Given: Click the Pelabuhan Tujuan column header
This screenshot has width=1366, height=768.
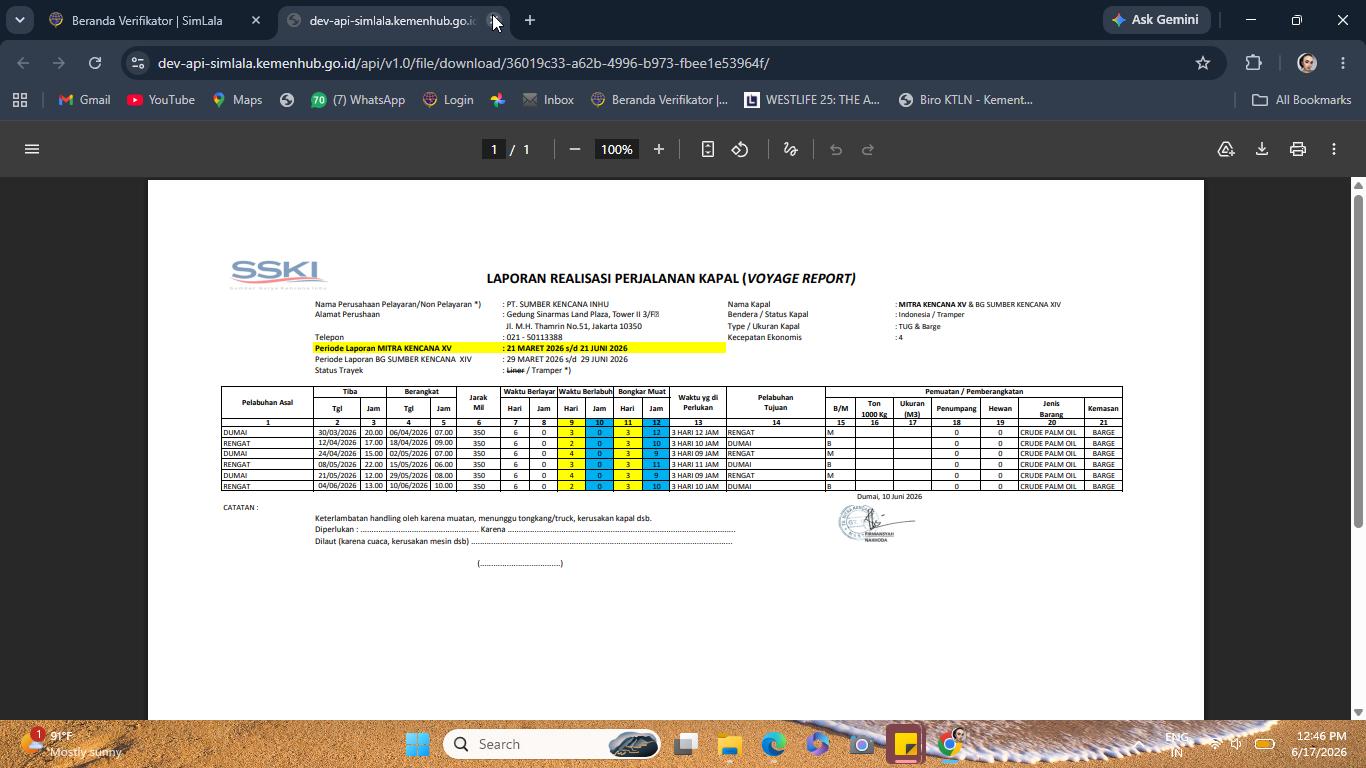Looking at the screenshot, I should pos(776,402).
